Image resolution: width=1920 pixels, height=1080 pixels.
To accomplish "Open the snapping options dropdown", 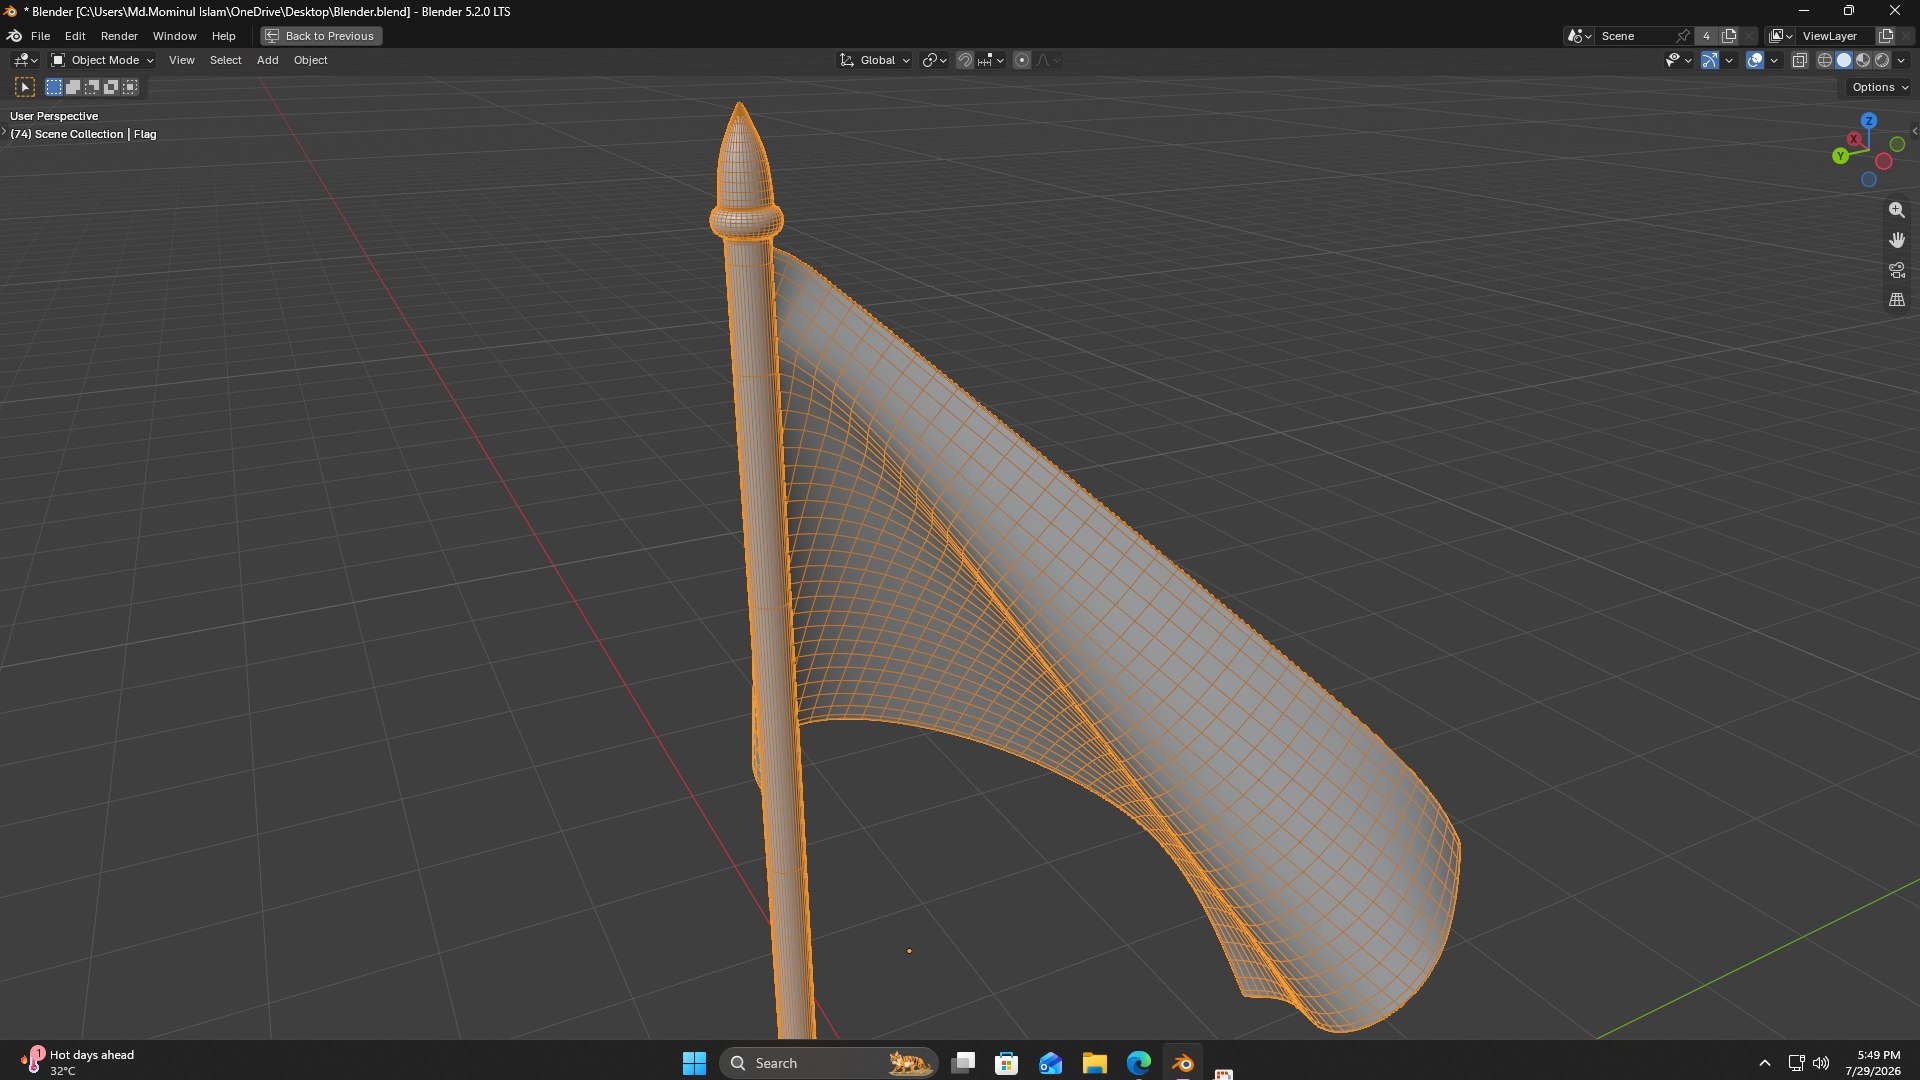I will click(x=991, y=60).
